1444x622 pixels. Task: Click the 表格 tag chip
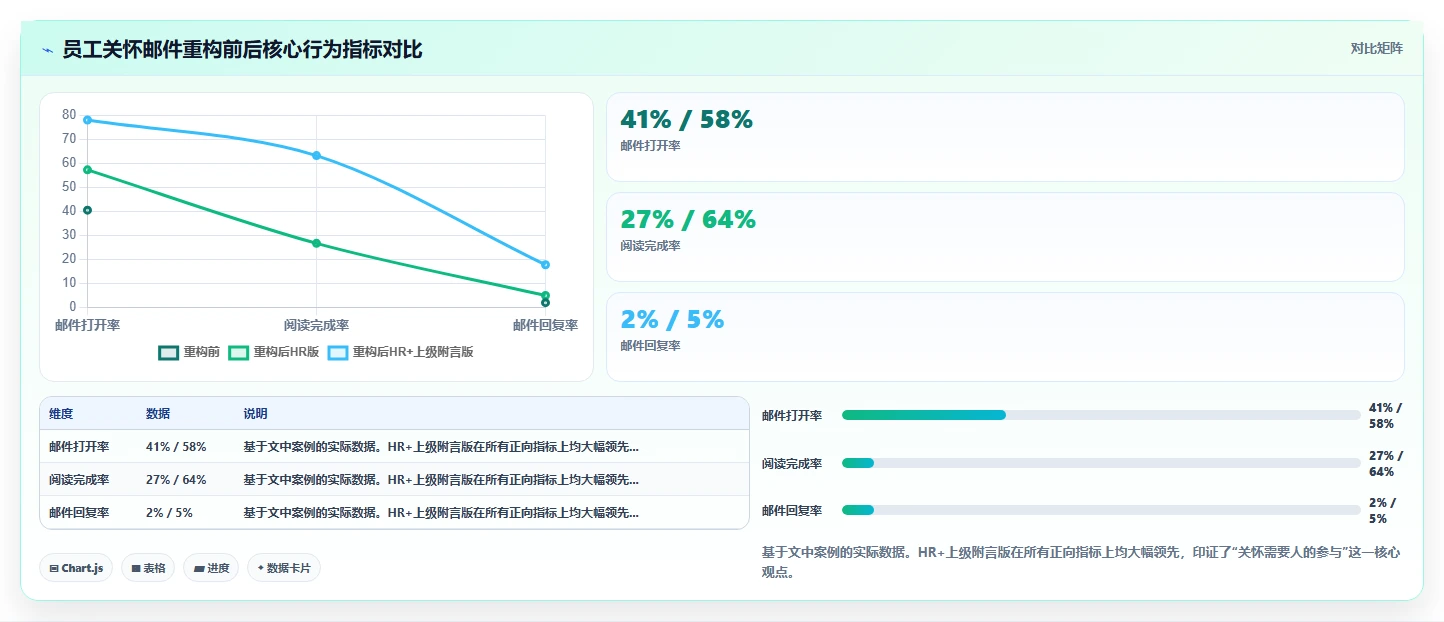coord(148,568)
